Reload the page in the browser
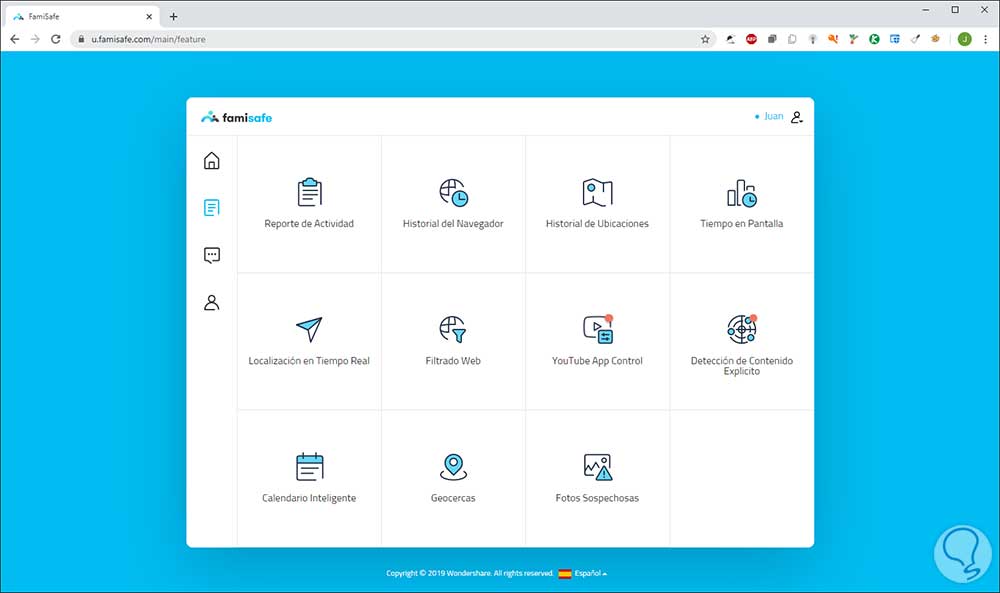1000x593 pixels. click(x=55, y=39)
